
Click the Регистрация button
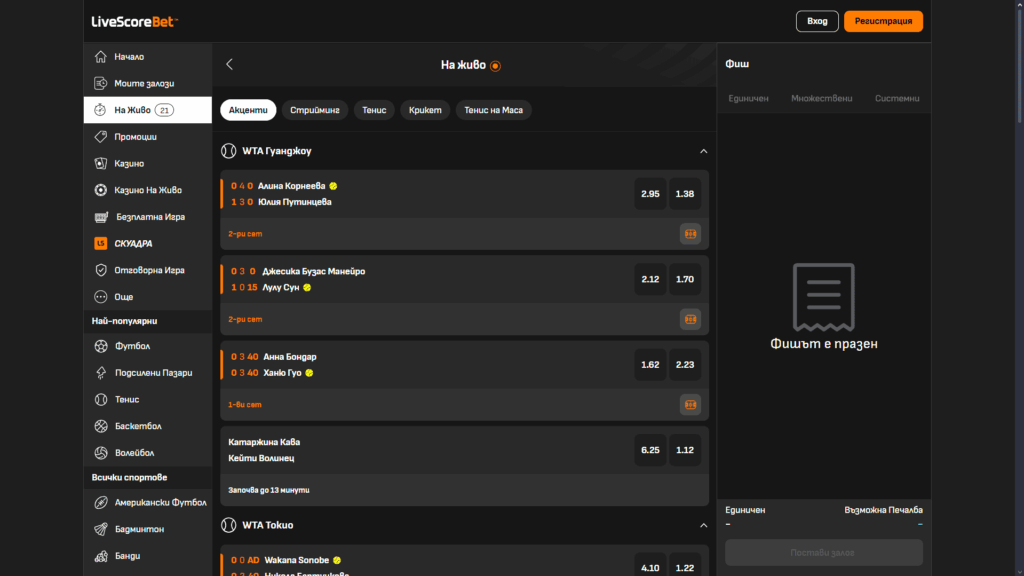pos(883,21)
